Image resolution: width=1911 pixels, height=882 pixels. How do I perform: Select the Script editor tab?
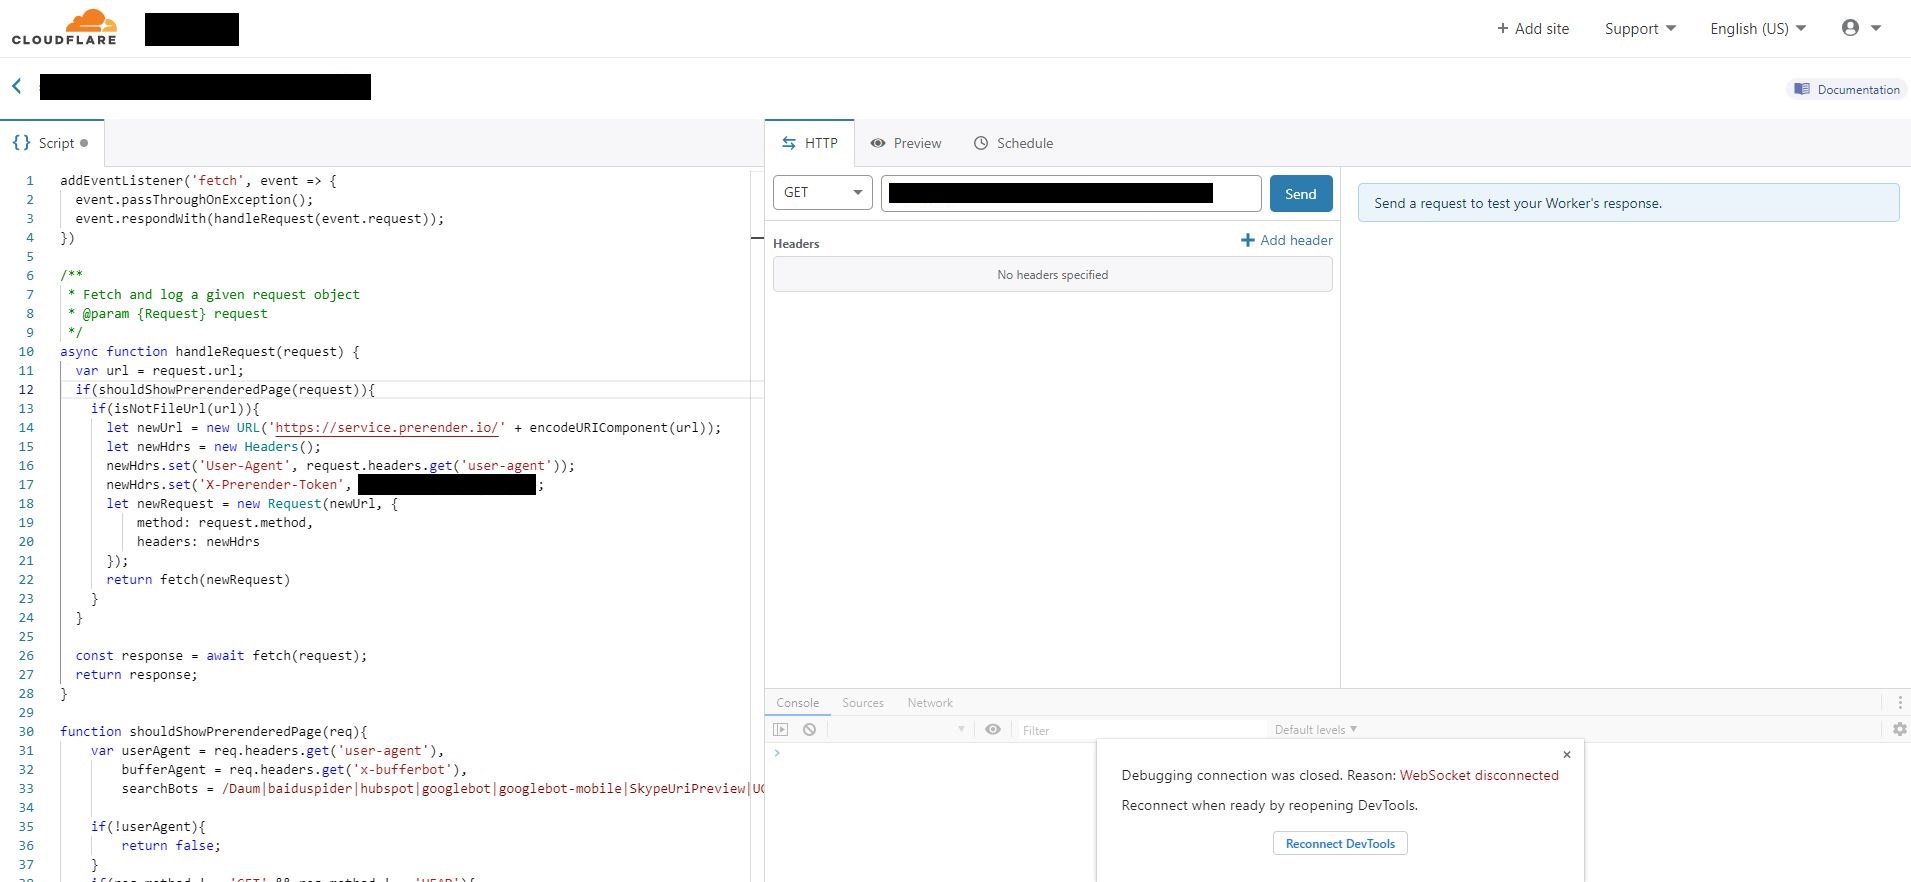click(x=51, y=143)
